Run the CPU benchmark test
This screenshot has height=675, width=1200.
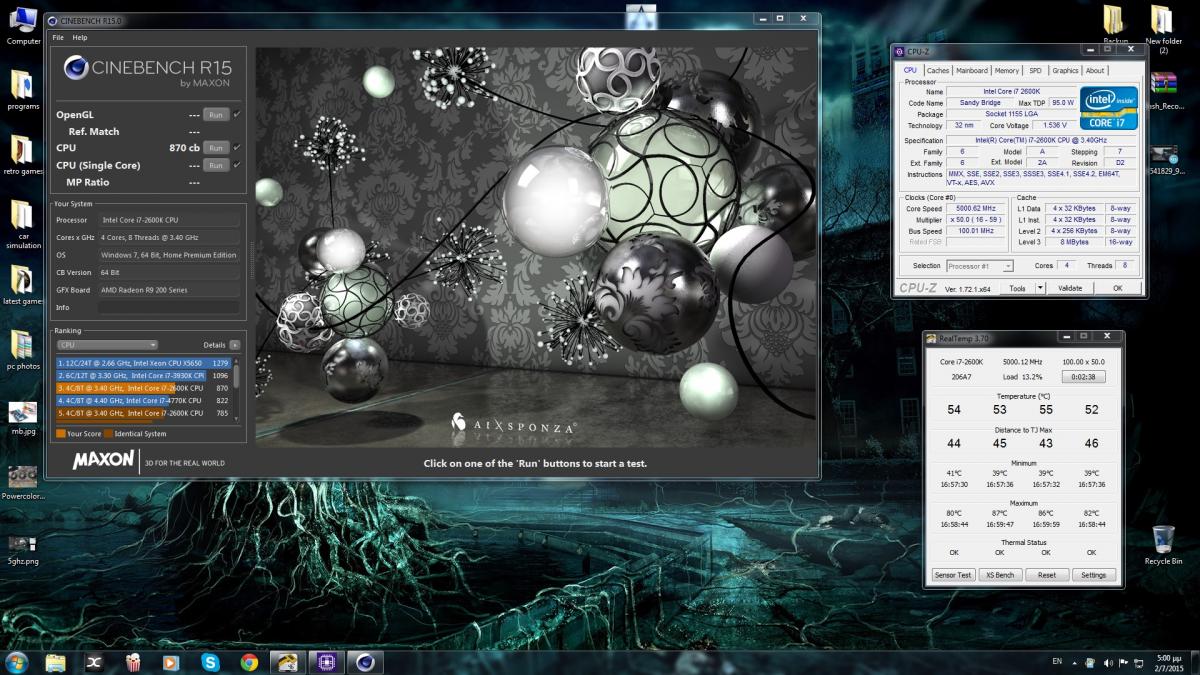pos(215,148)
